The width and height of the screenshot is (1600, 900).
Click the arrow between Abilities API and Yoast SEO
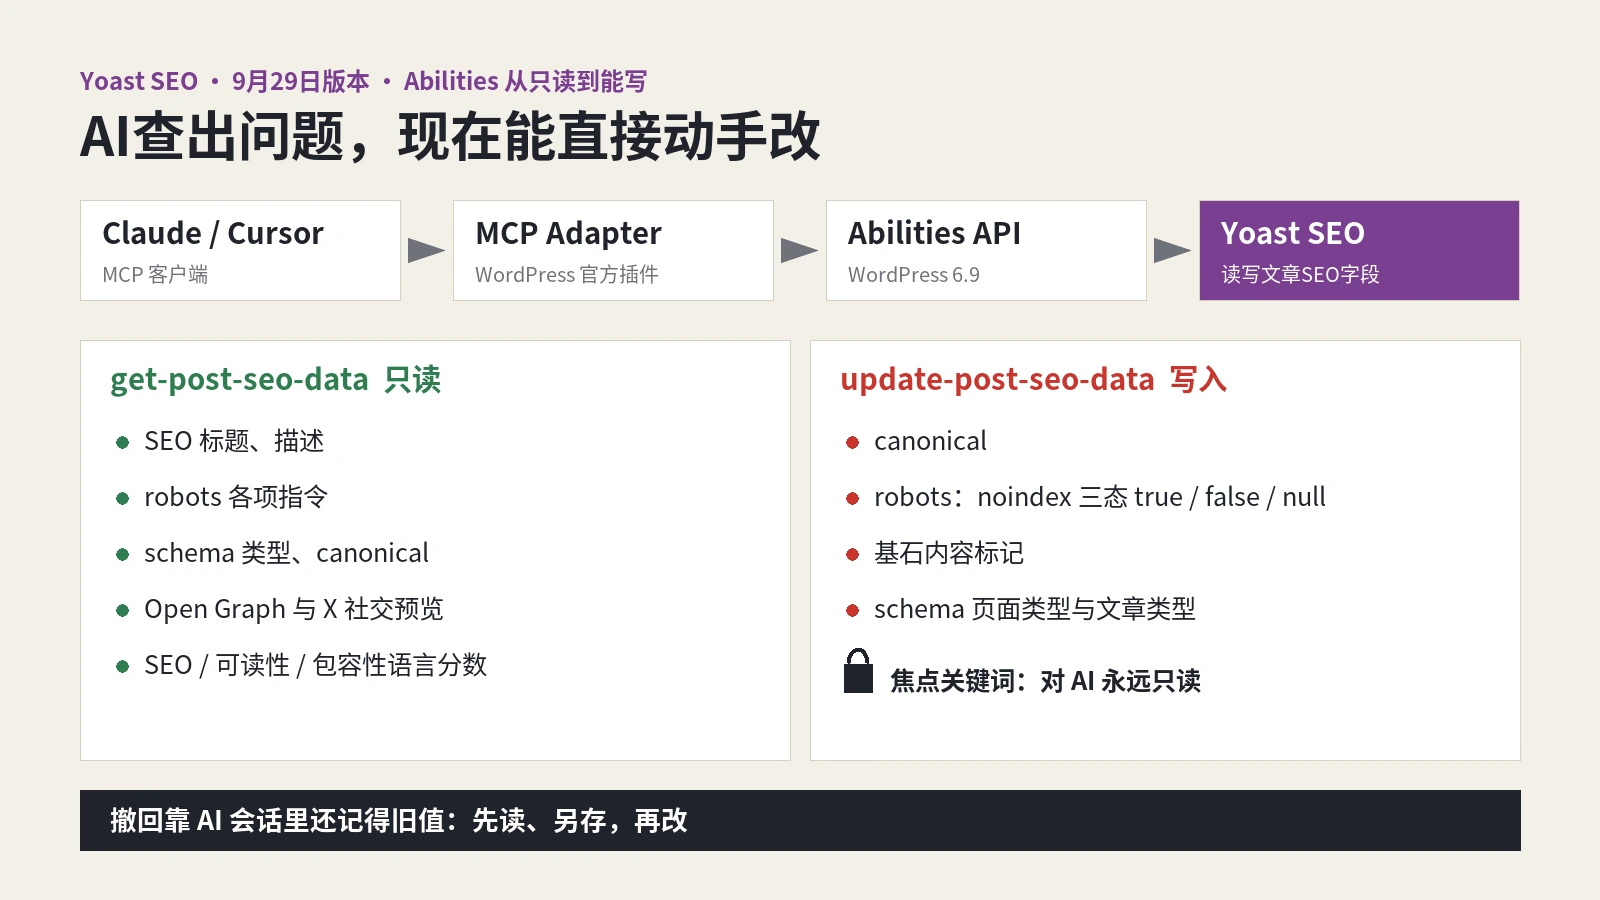pyautogui.click(x=1172, y=250)
